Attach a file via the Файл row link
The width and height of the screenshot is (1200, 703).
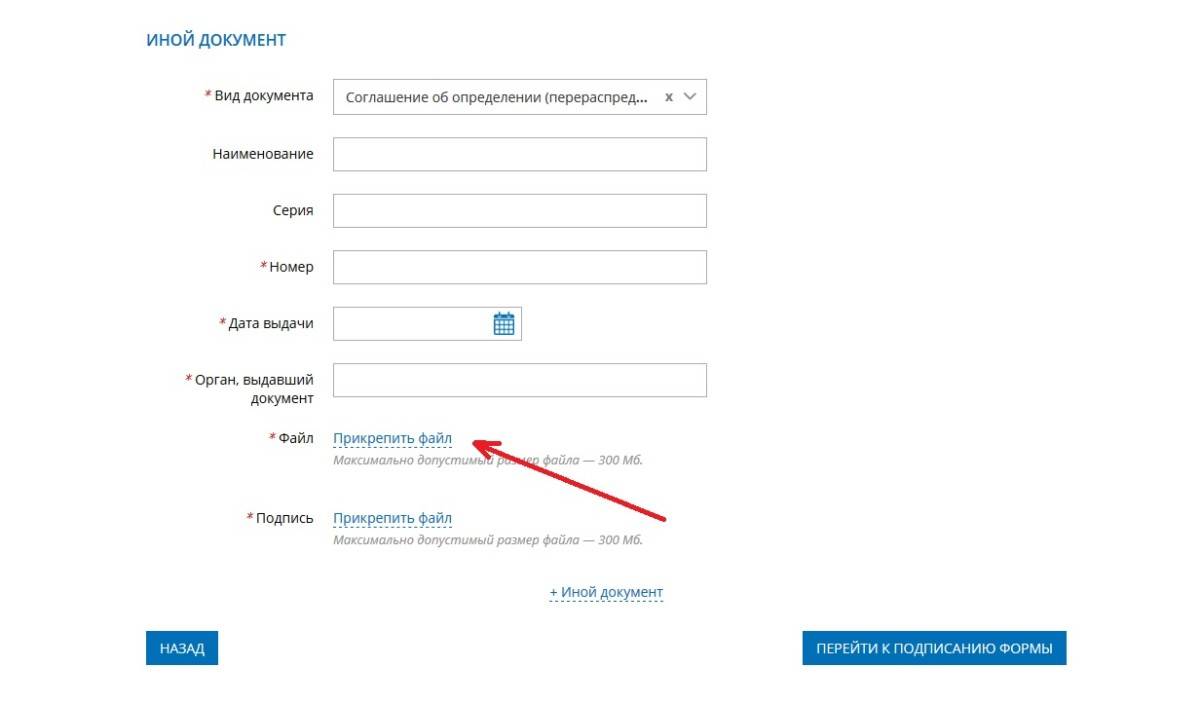392,438
